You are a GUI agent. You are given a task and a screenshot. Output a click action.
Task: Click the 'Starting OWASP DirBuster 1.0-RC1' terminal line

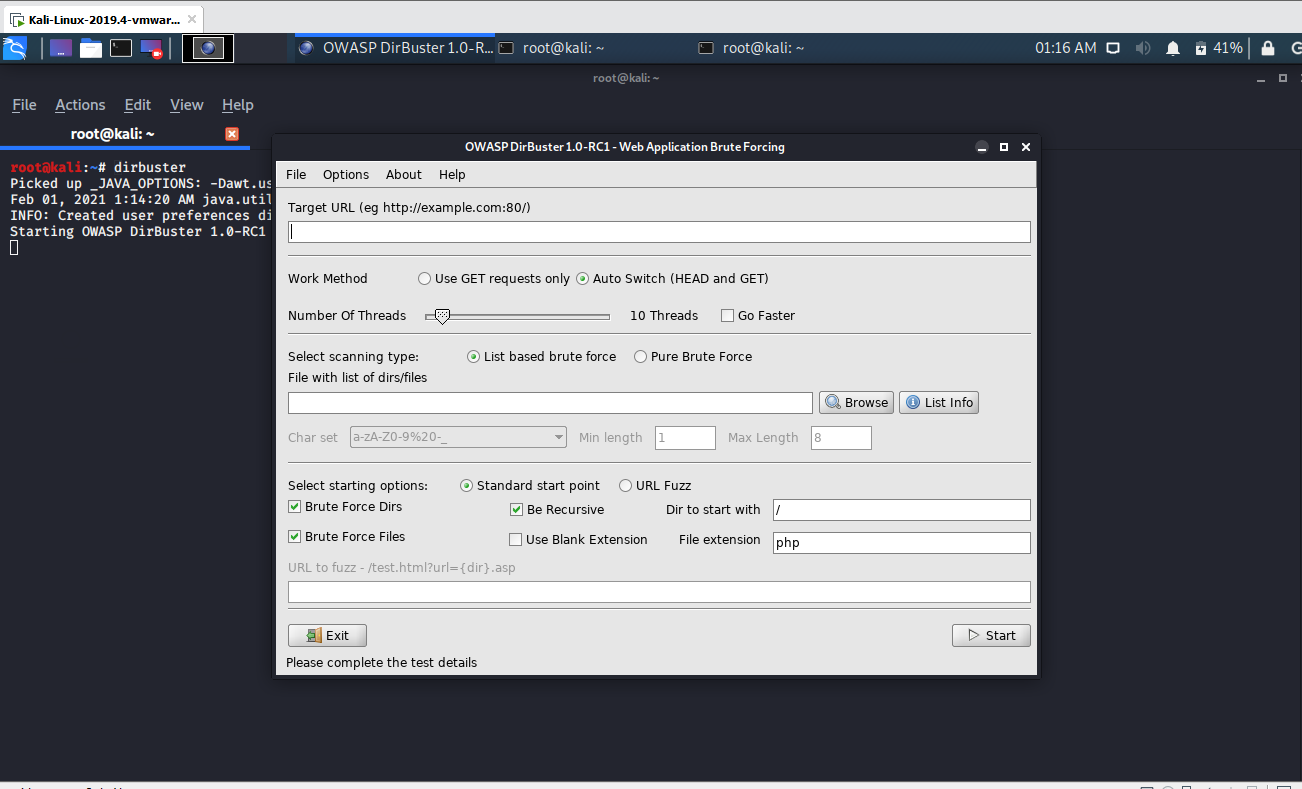(138, 232)
